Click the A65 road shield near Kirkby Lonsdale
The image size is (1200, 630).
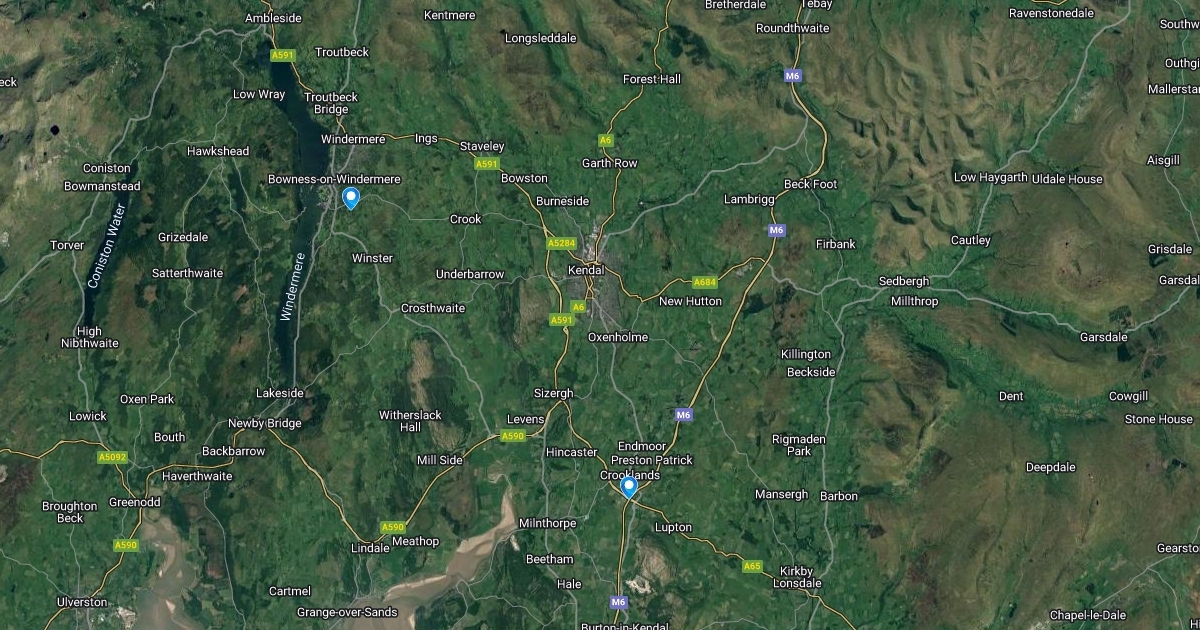[x=752, y=566]
